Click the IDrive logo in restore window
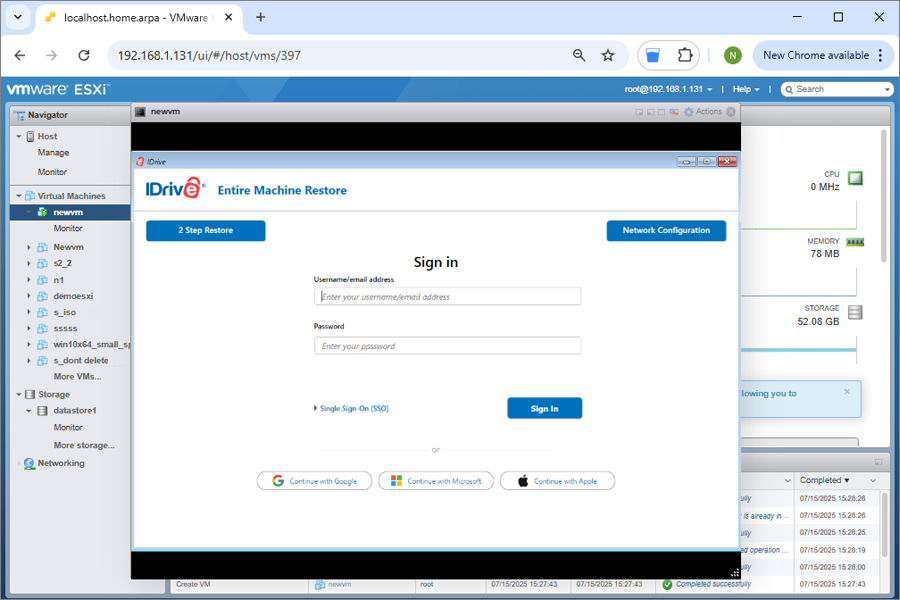The image size is (900, 600). (175, 188)
